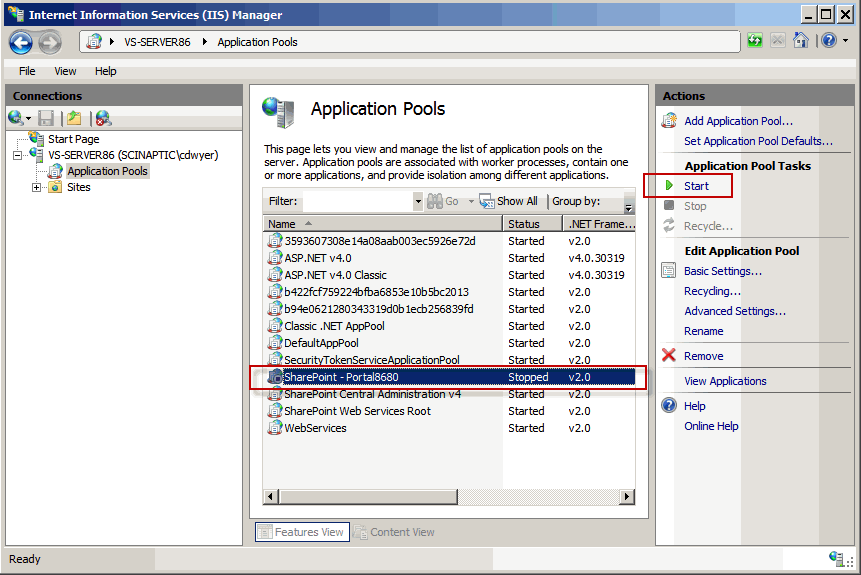Select Application Pools tree node
This screenshot has width=861, height=575.
tap(107, 171)
